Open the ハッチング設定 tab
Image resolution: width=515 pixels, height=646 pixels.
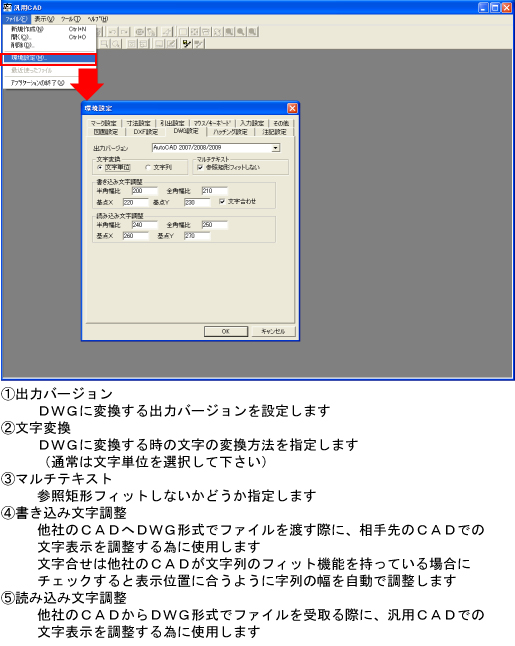click(230, 132)
